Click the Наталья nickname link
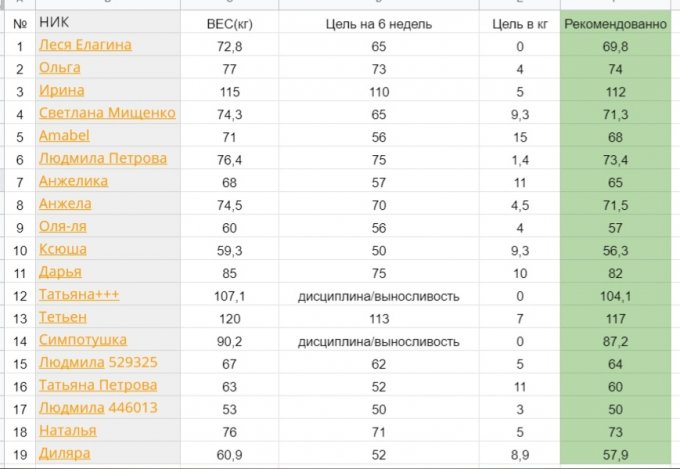This screenshot has width=680, height=469. [x=67, y=430]
